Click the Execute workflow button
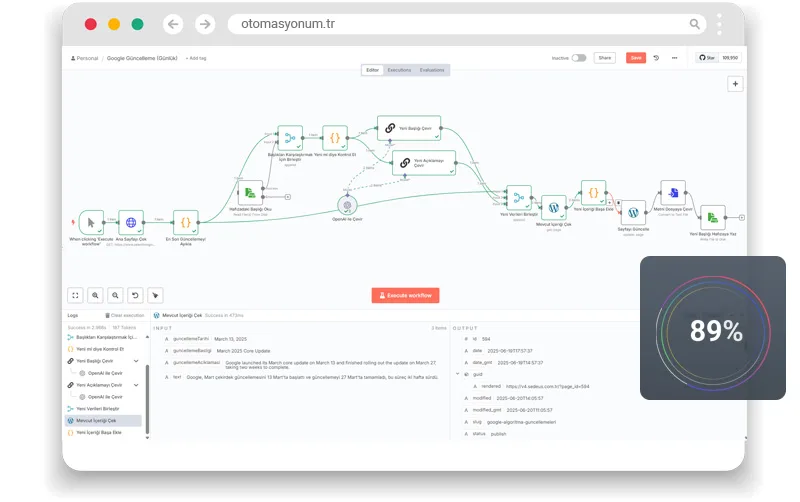Image resolution: width=800 pixels, height=502 pixels. point(406,295)
